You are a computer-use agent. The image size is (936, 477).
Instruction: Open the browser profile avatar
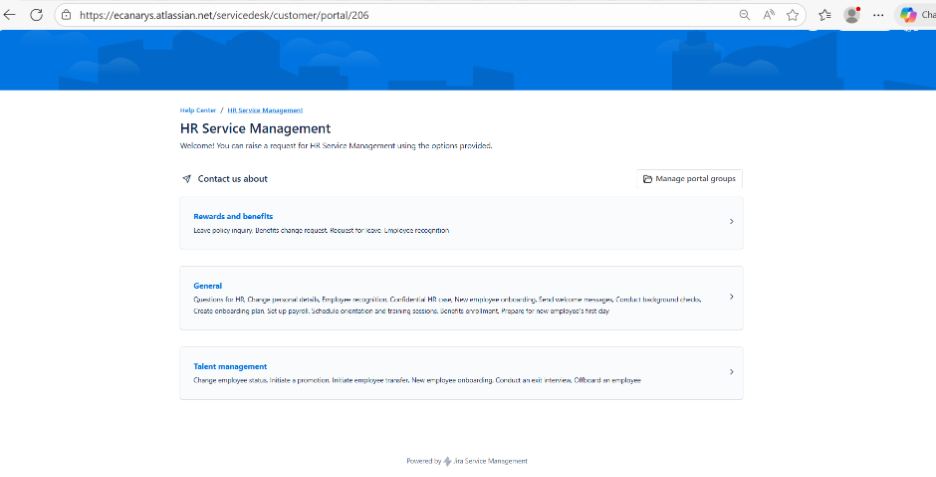pos(852,15)
